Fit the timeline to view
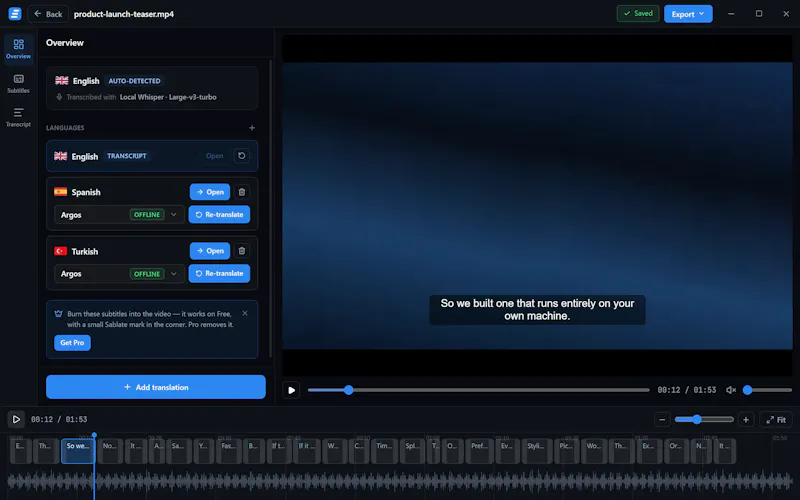The image size is (800, 500). pyautogui.click(x=776, y=420)
